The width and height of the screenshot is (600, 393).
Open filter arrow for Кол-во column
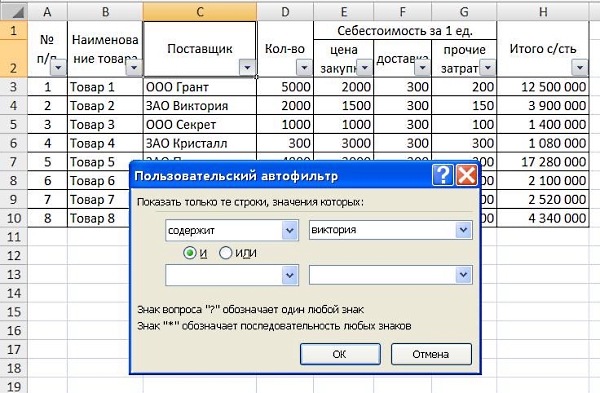coord(304,68)
